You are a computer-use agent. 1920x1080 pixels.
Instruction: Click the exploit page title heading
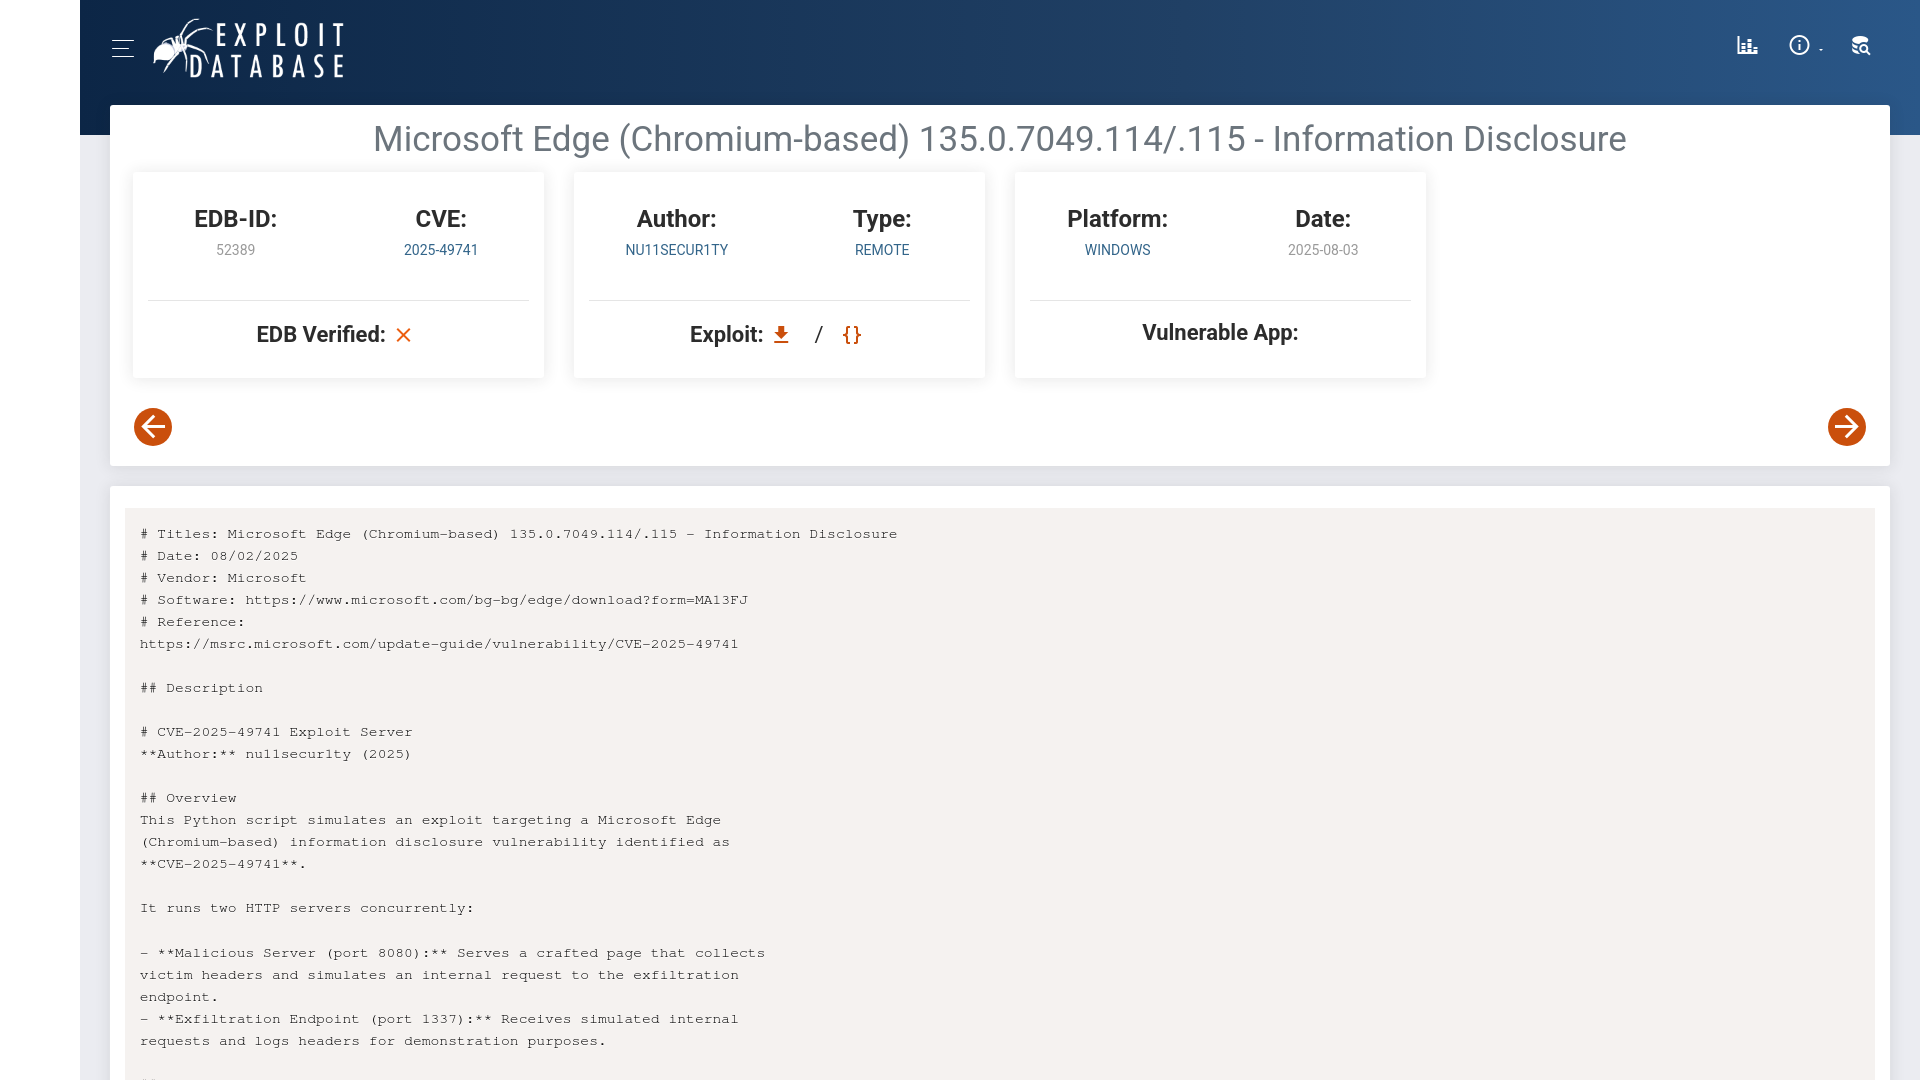click(x=1000, y=139)
